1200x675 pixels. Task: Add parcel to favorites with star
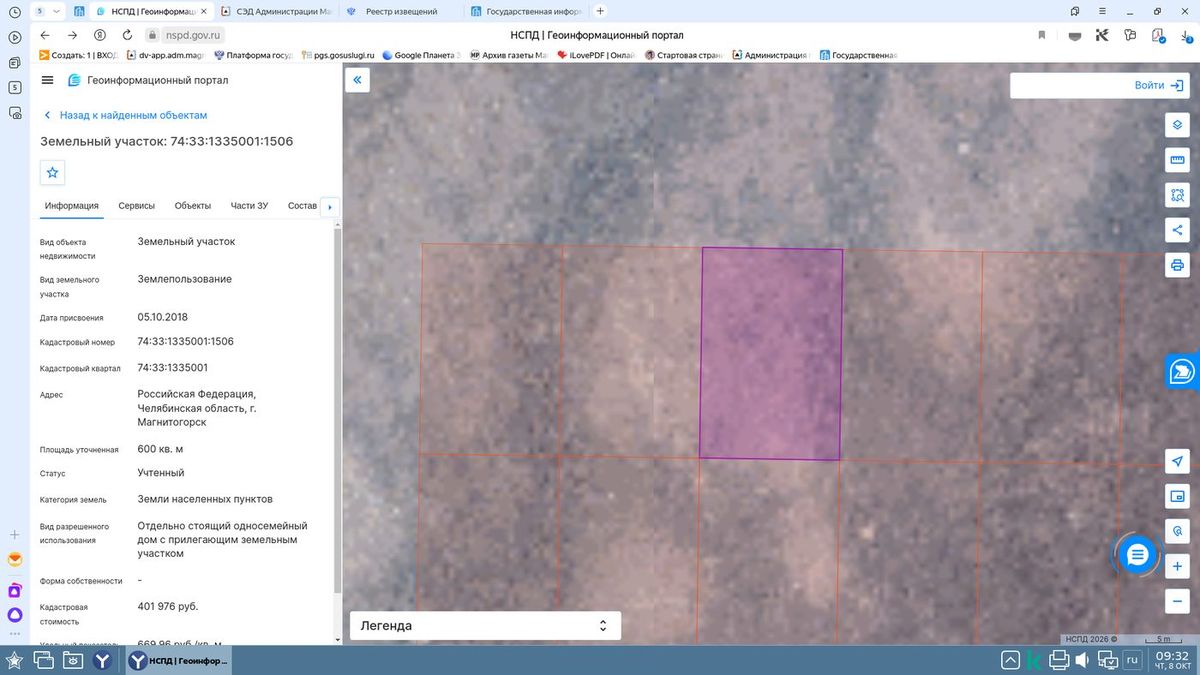(53, 172)
